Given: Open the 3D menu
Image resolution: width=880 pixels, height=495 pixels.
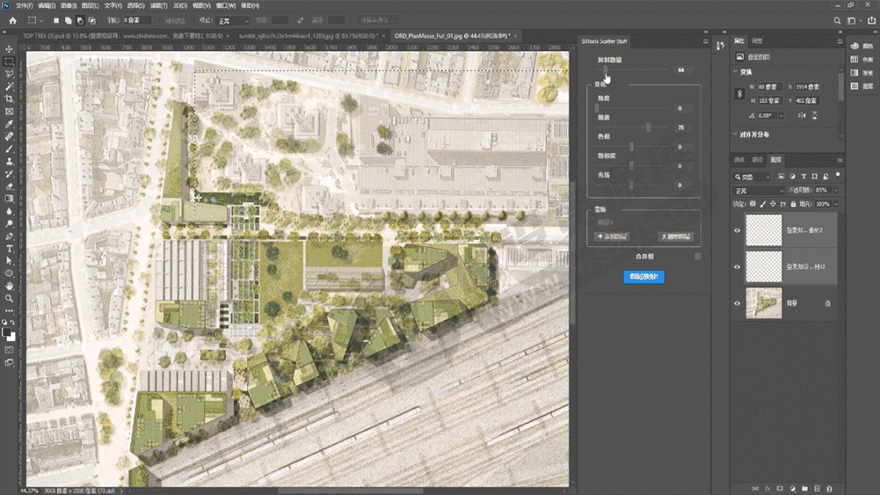Looking at the screenshot, I should click(180, 6).
